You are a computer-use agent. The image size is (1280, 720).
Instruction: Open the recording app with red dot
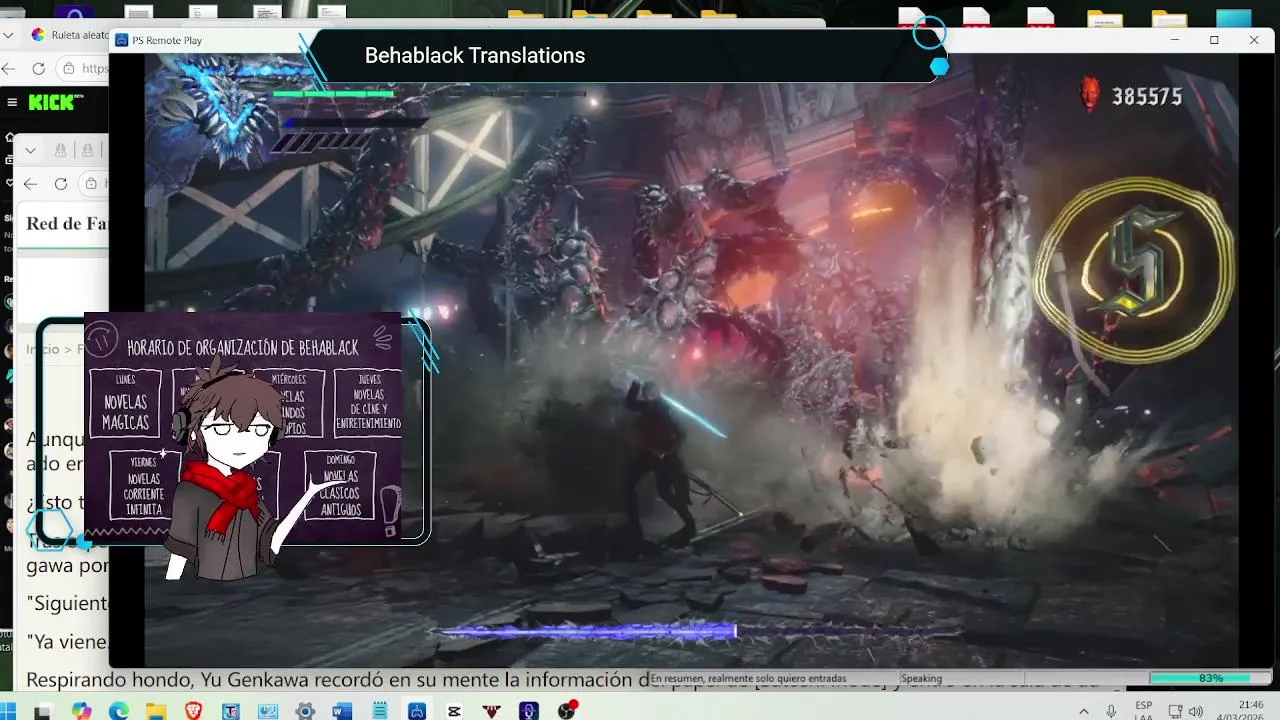567,711
